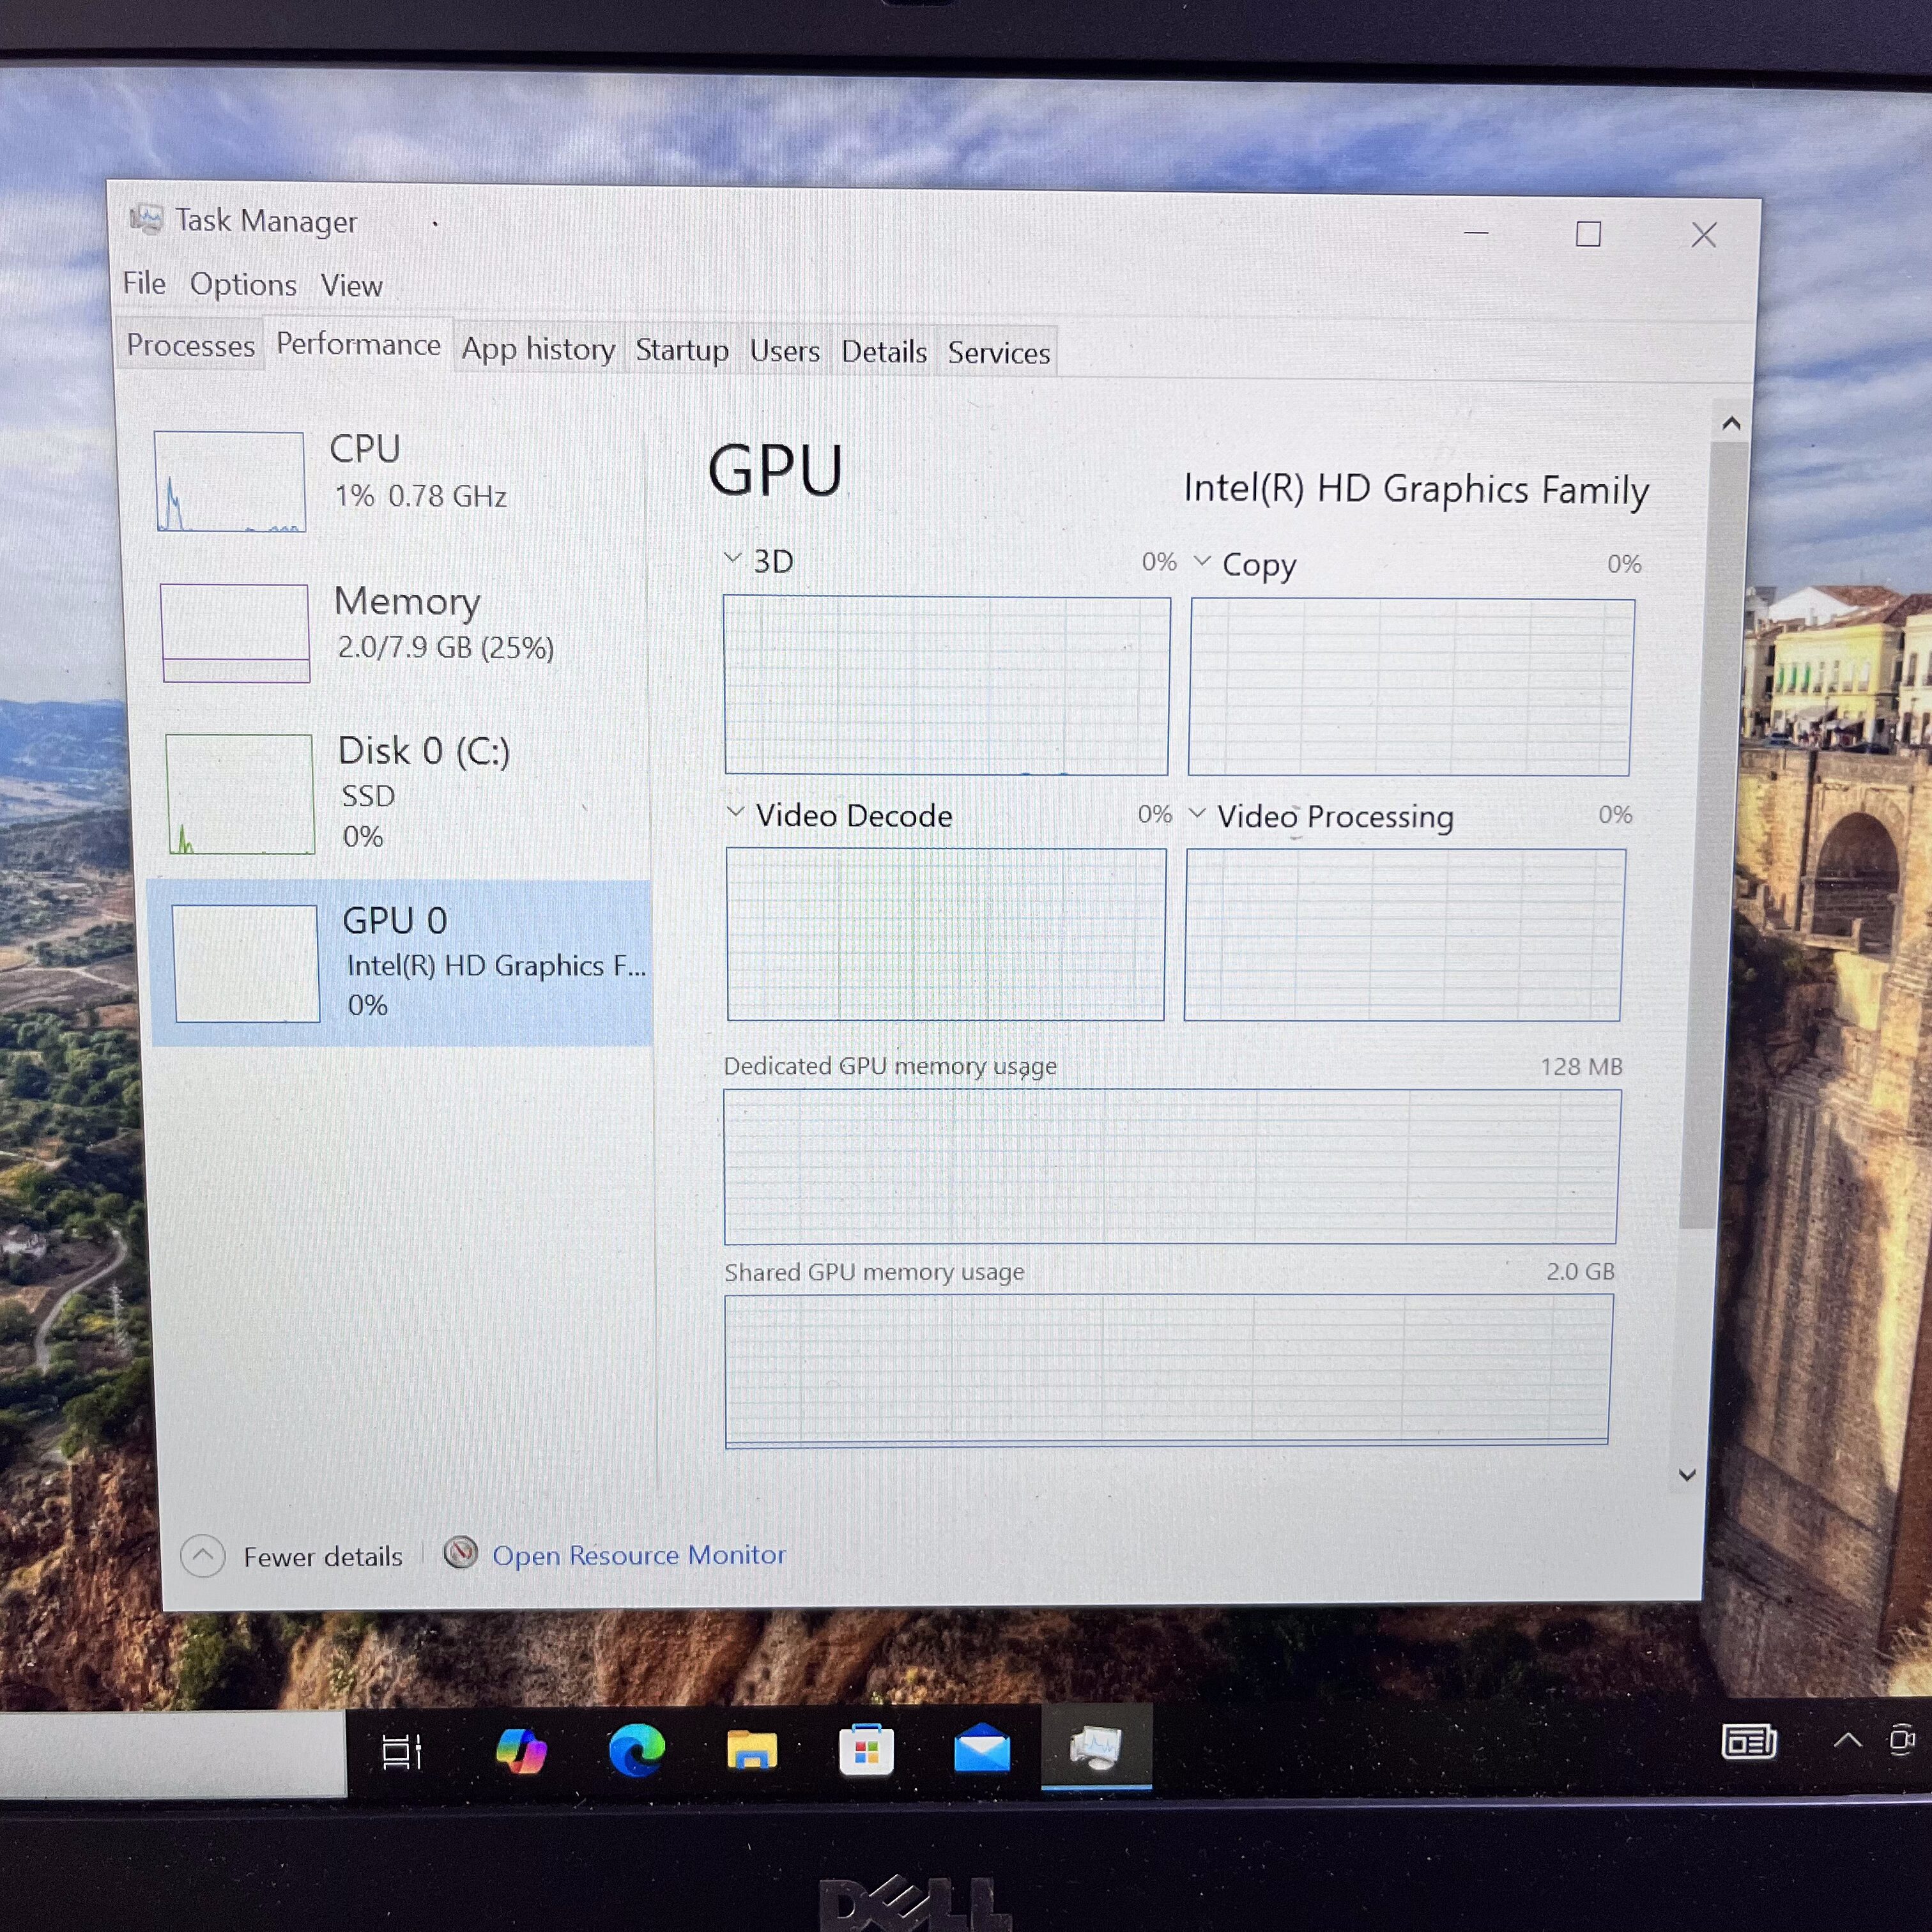Open File Explorer from the taskbar
1932x1932 pixels.
tap(751, 1749)
